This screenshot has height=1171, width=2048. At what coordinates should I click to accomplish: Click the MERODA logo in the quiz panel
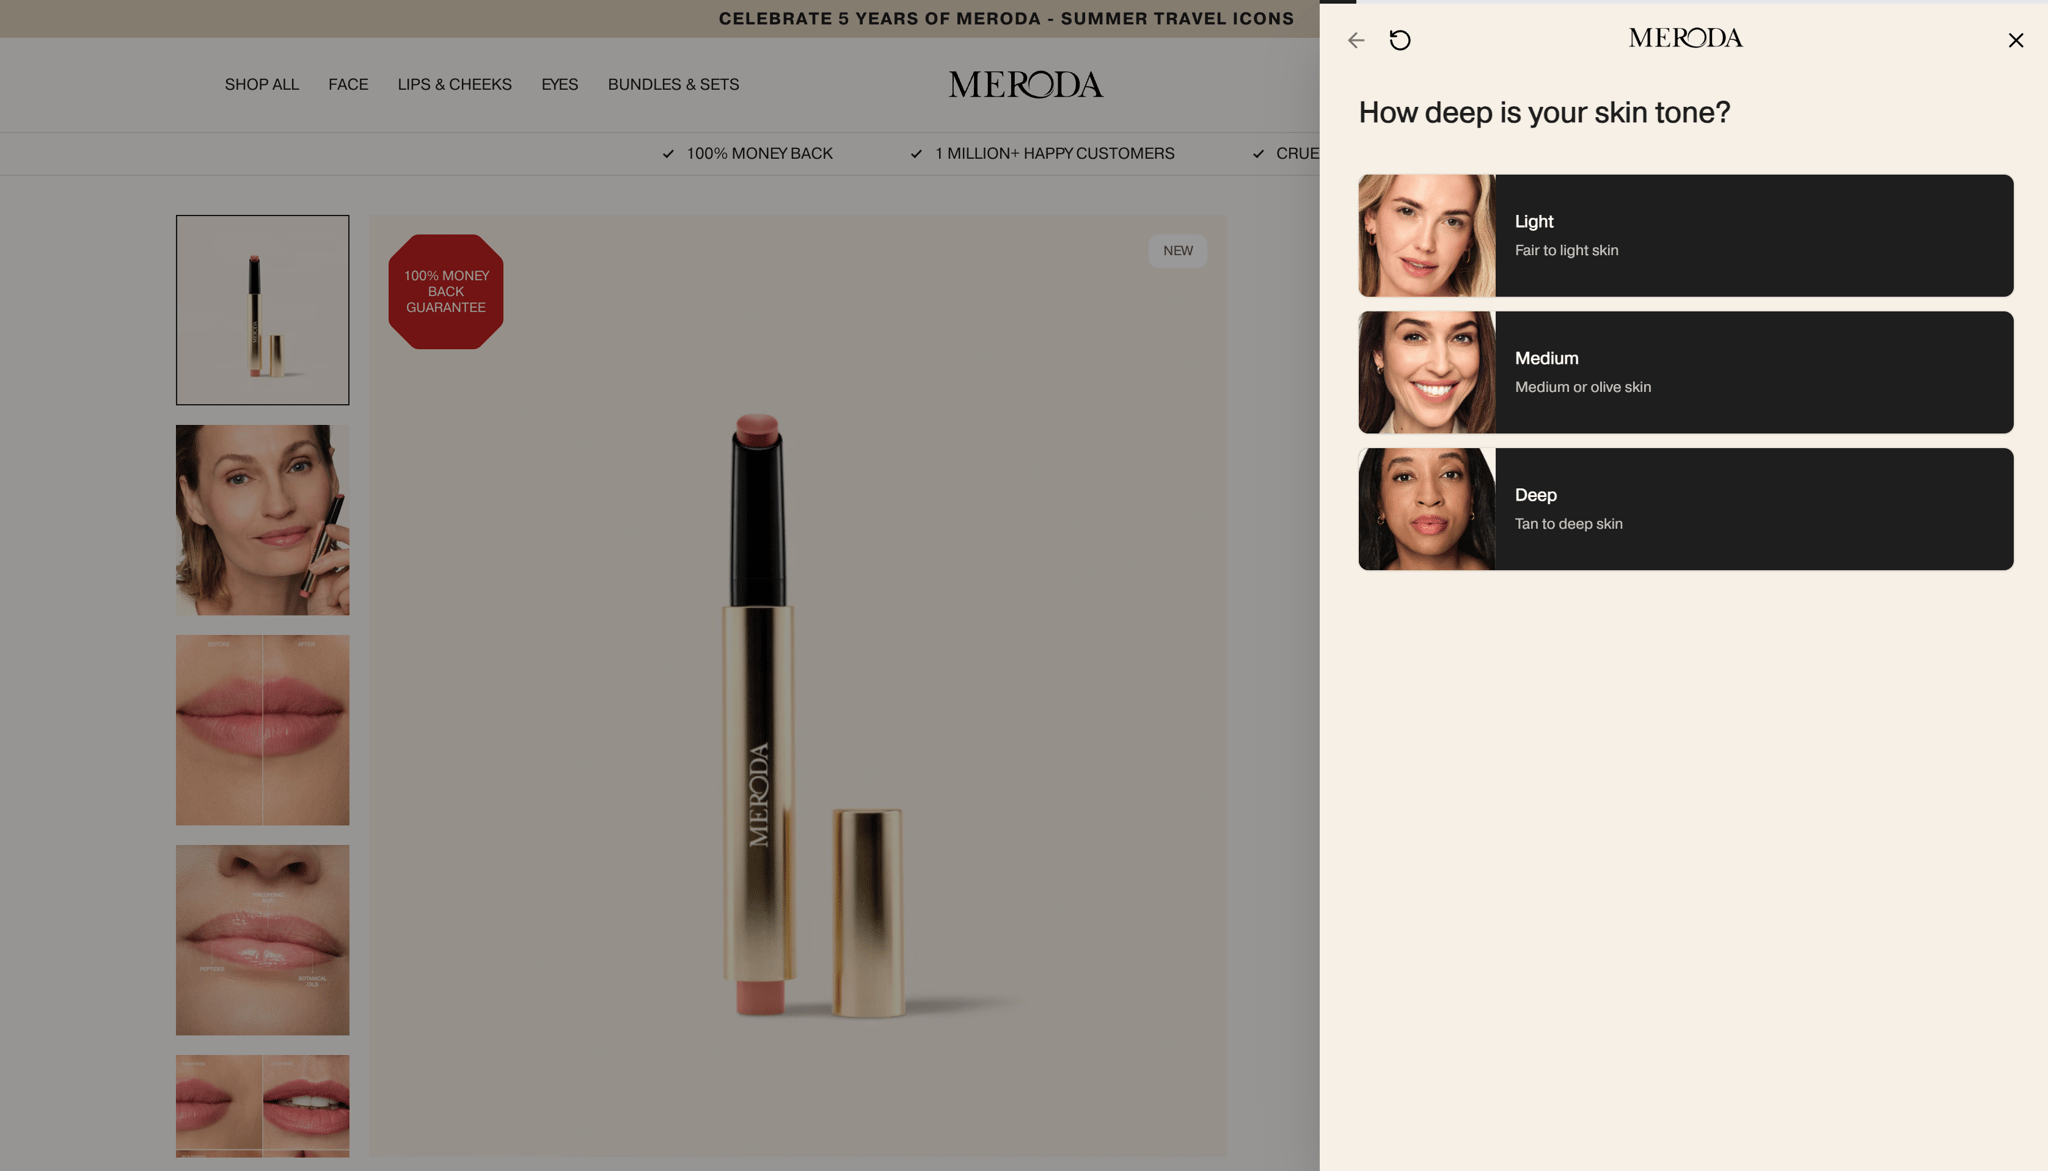1686,38
